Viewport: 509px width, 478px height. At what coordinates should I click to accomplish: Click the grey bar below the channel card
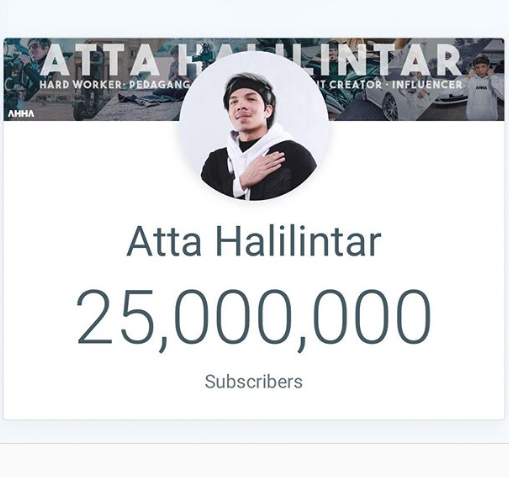[254, 461]
